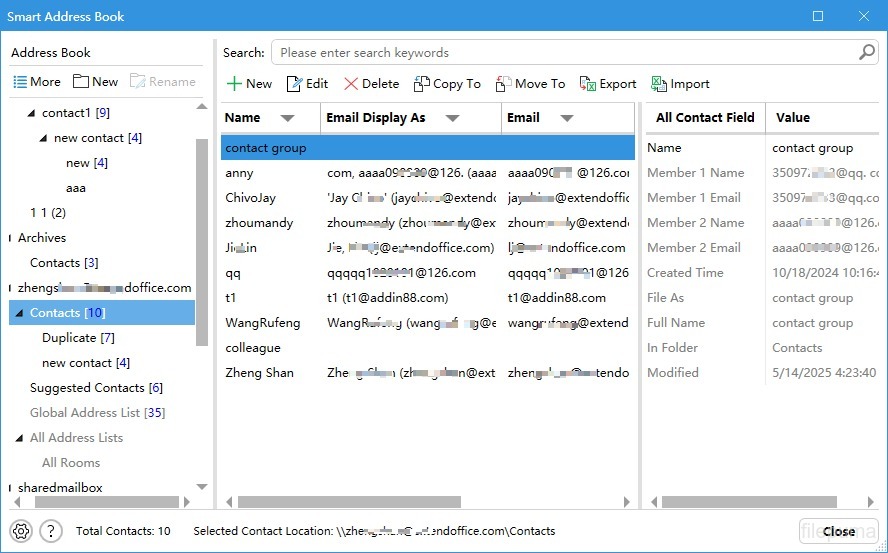Collapse the All Address Lists node
The width and height of the screenshot is (888, 553).
[19, 438]
